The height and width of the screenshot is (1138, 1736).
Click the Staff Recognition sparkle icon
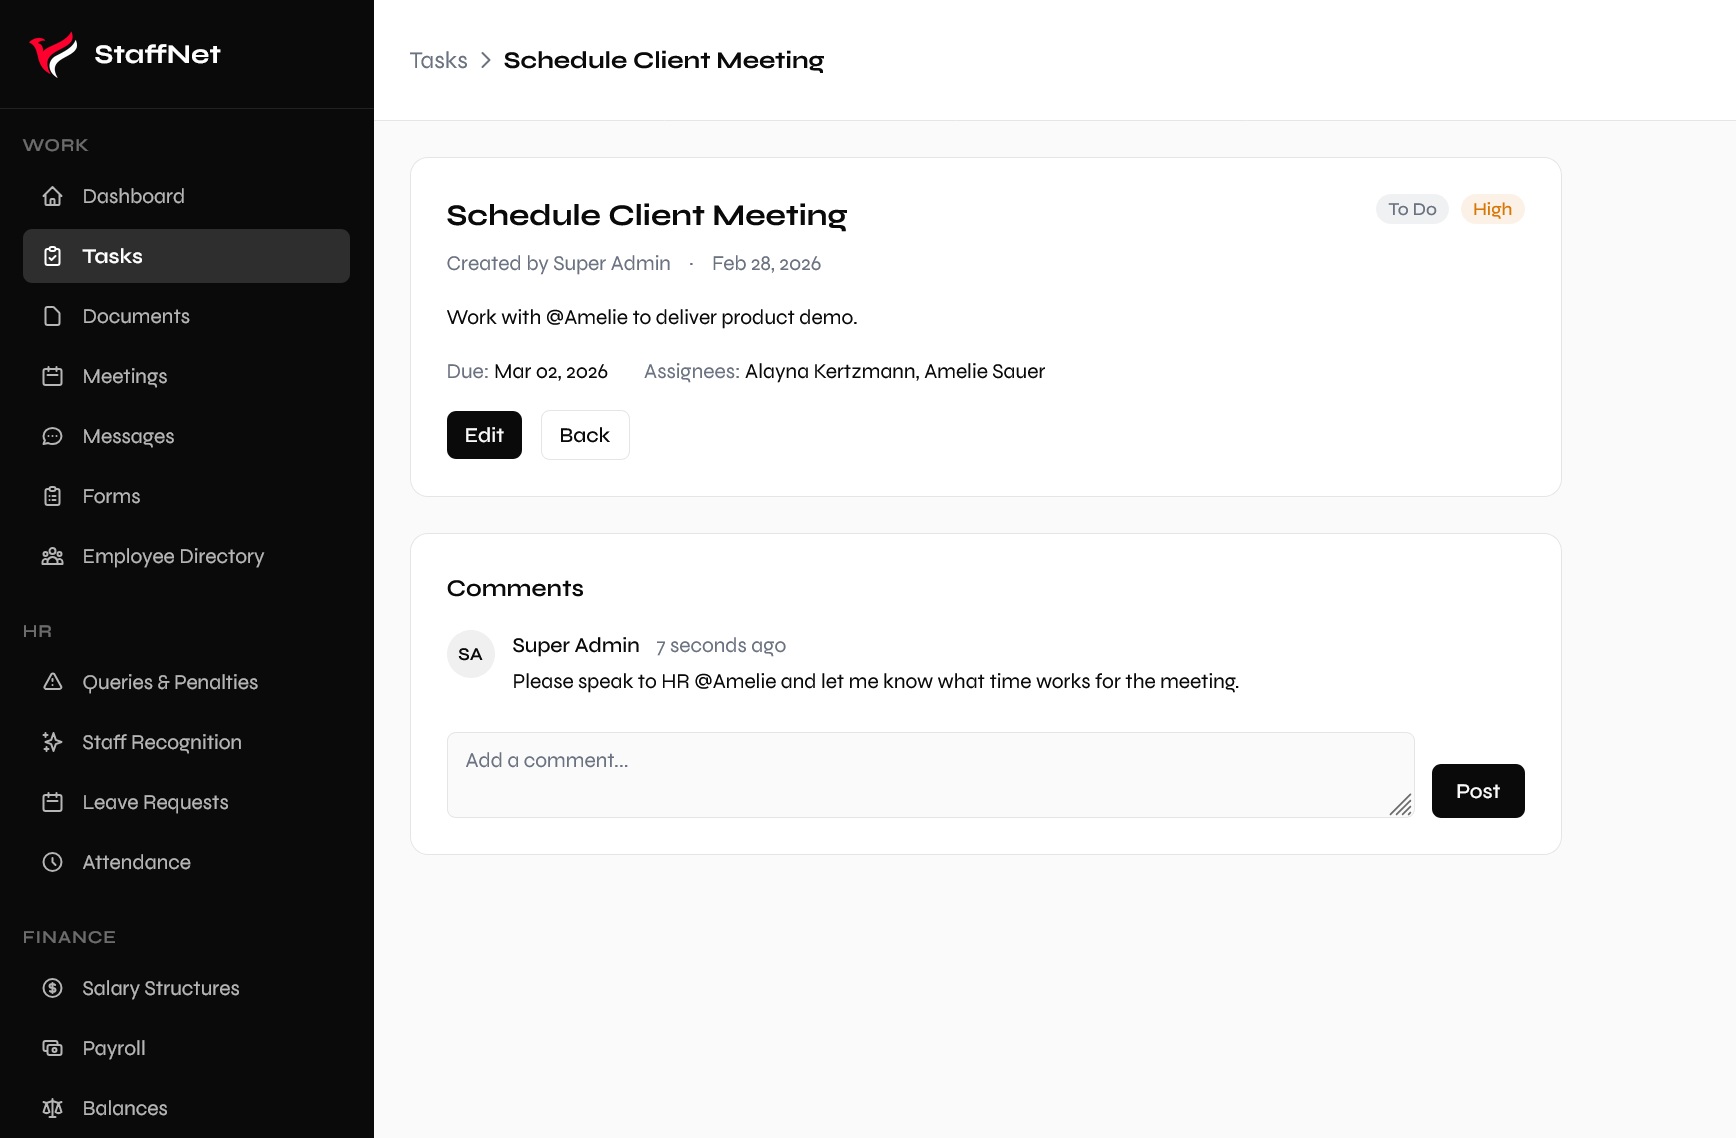(53, 742)
